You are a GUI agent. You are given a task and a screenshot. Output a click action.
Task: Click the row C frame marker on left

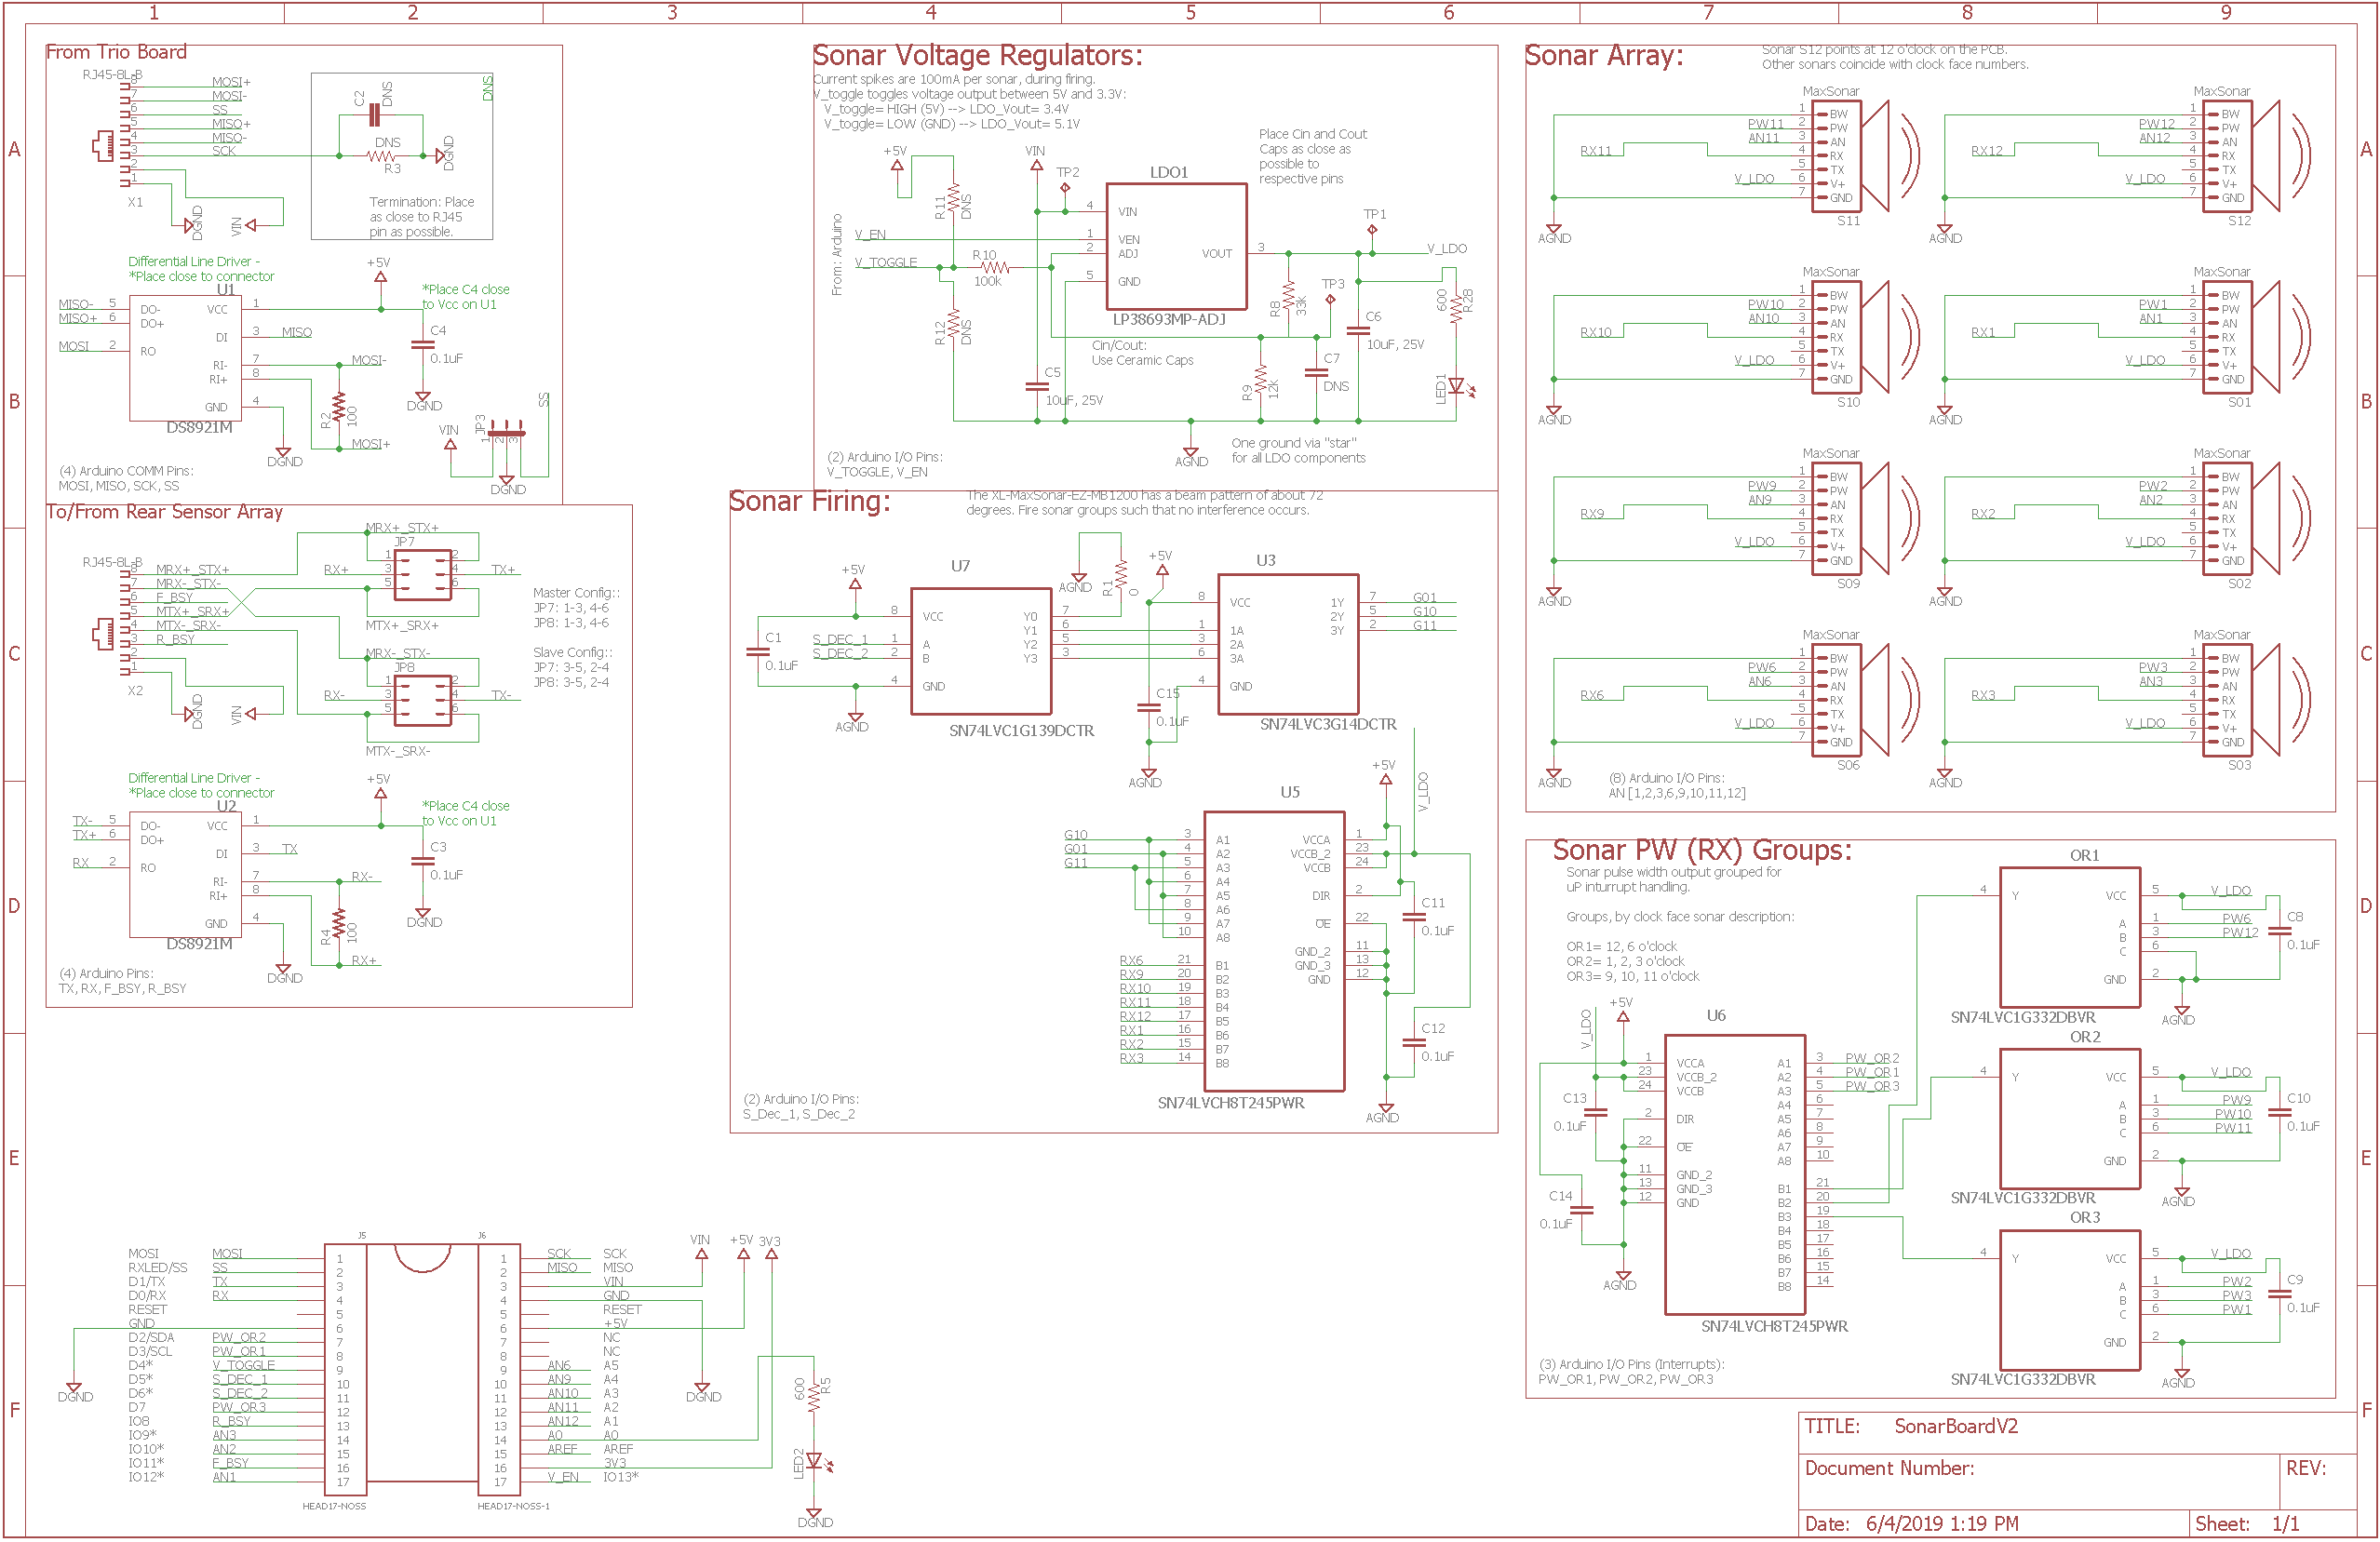(14, 653)
